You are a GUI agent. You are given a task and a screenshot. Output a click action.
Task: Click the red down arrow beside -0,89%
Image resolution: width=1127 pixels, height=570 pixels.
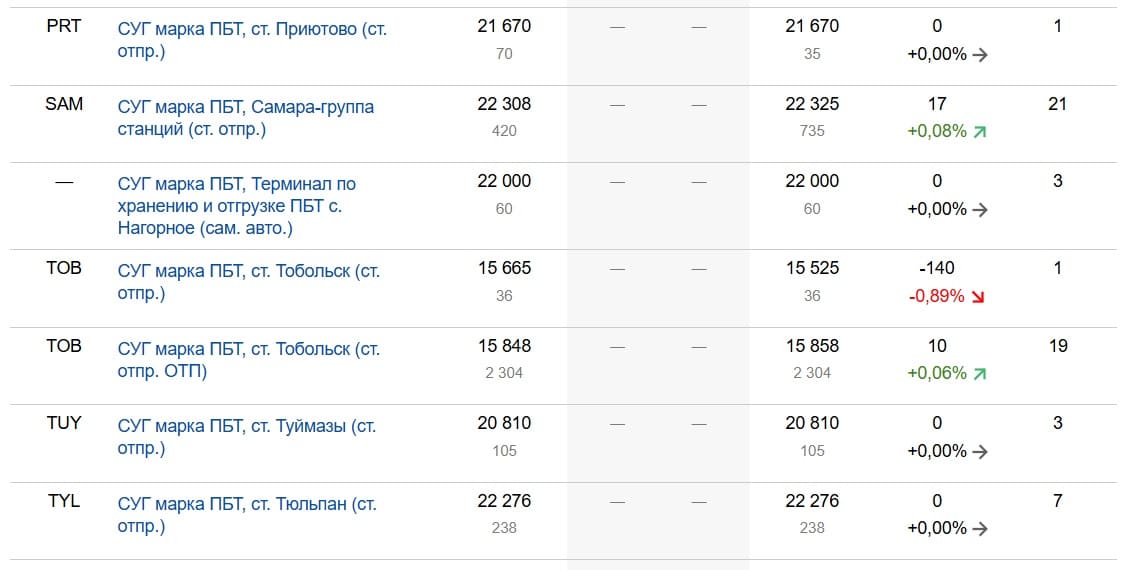tap(977, 297)
